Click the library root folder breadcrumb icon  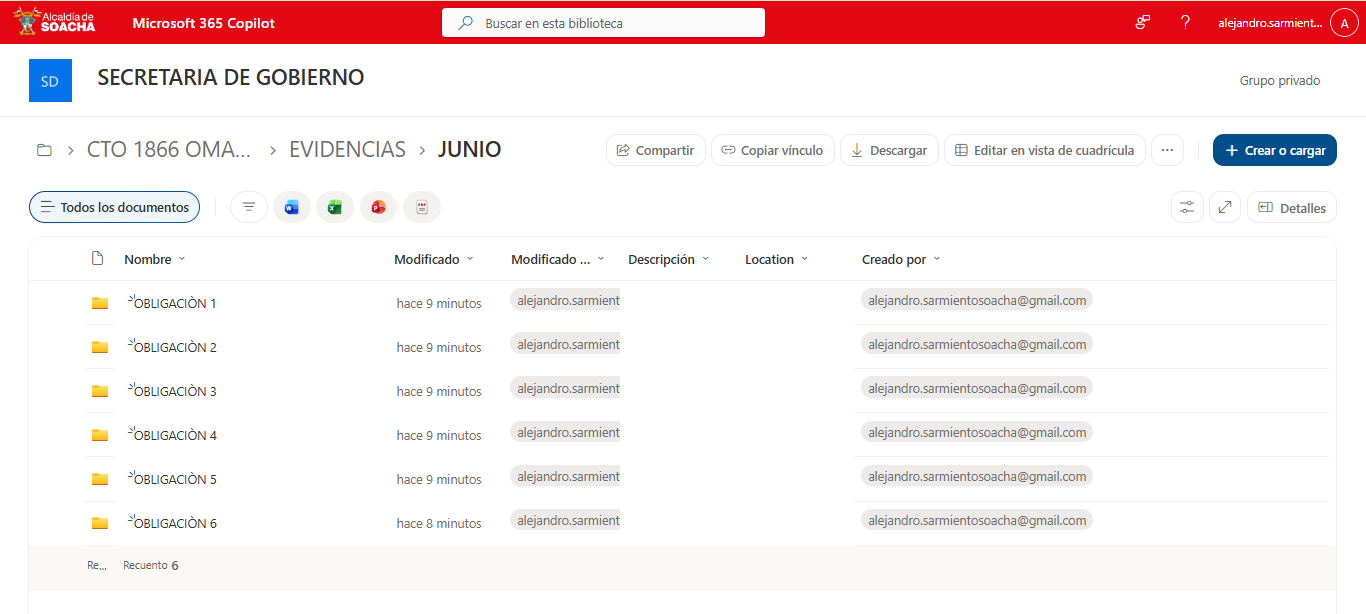coord(44,150)
